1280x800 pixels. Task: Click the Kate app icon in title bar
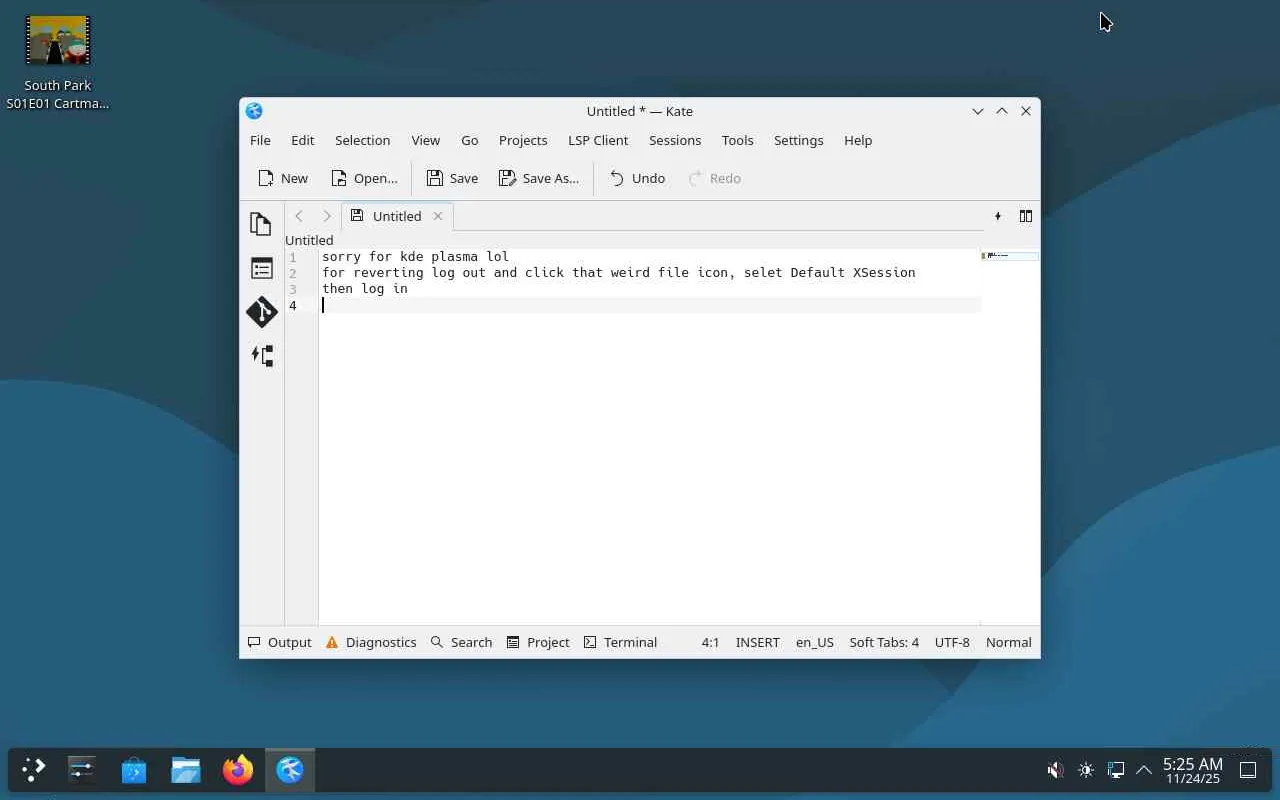(254, 111)
